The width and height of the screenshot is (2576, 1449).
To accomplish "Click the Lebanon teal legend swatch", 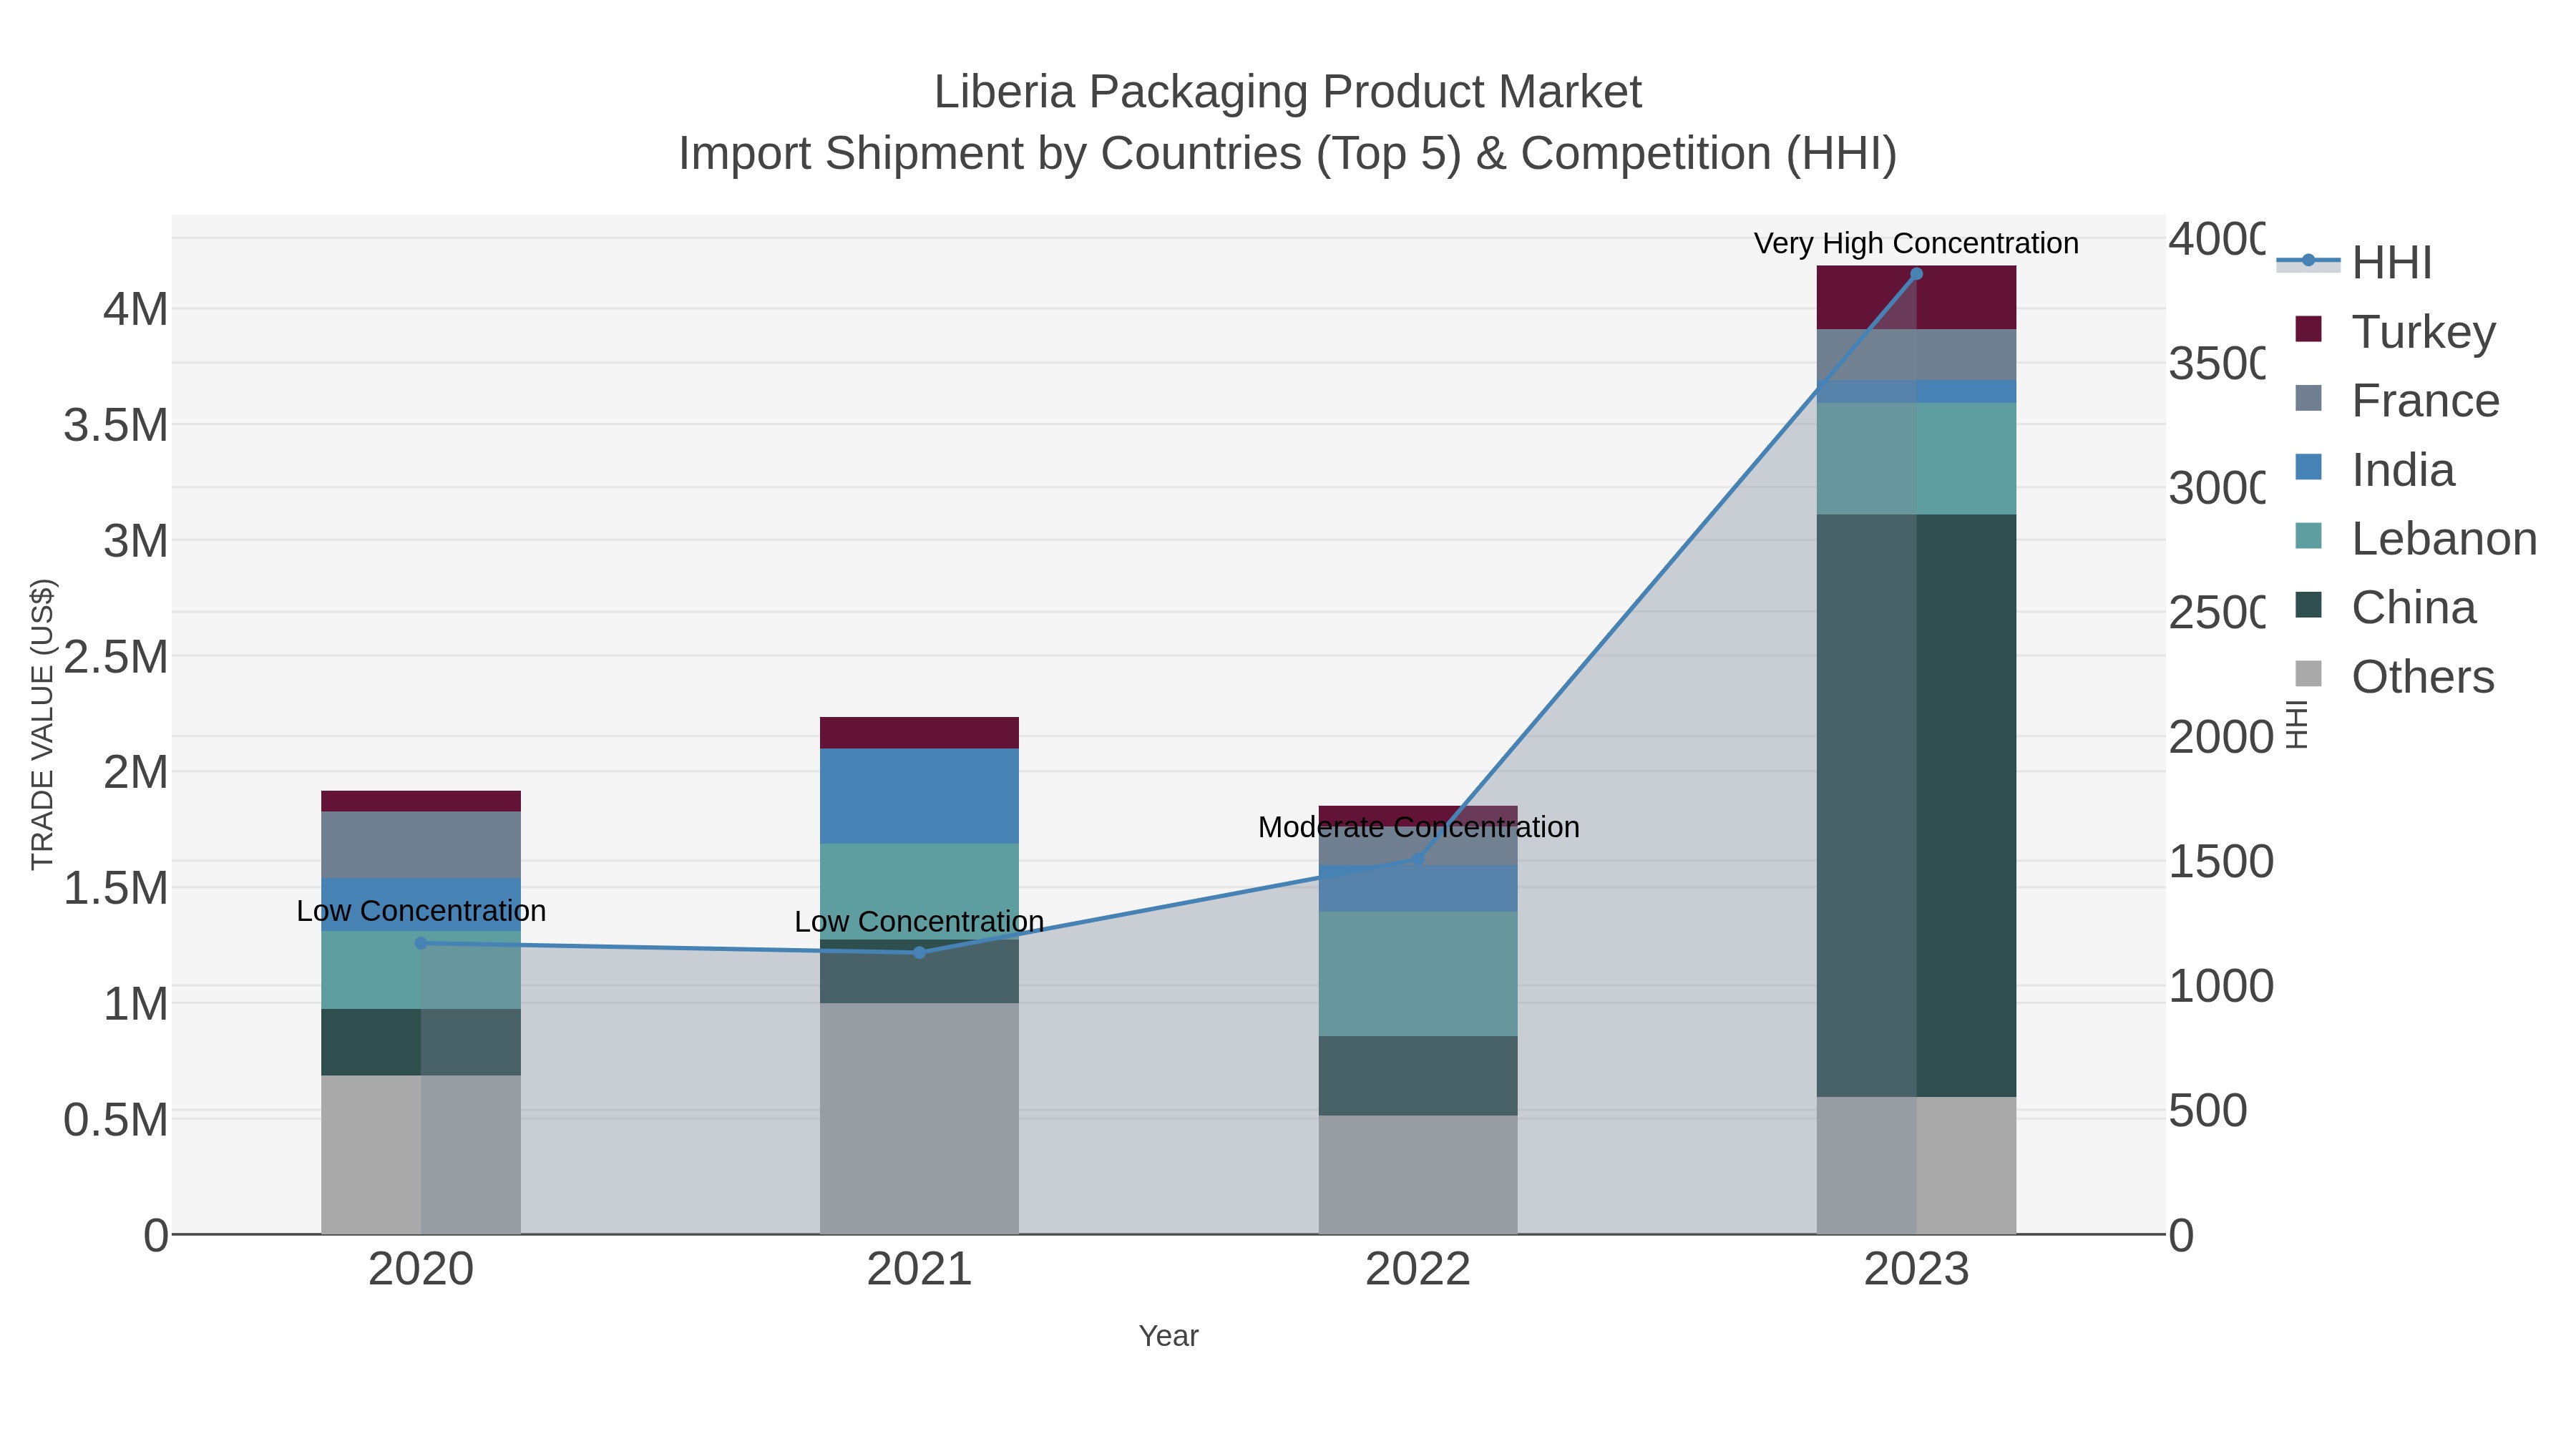I will click(2308, 536).
